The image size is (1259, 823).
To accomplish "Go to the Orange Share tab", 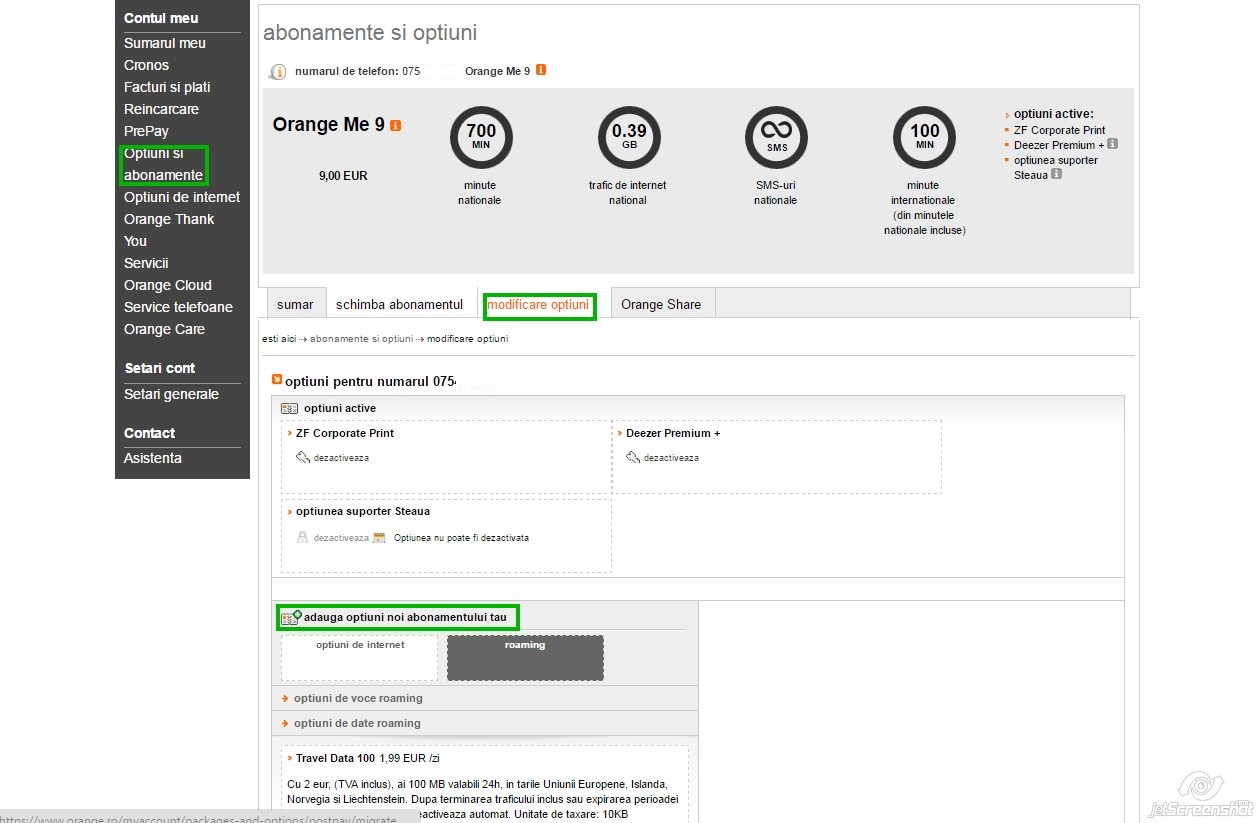I will pyautogui.click(x=661, y=304).
